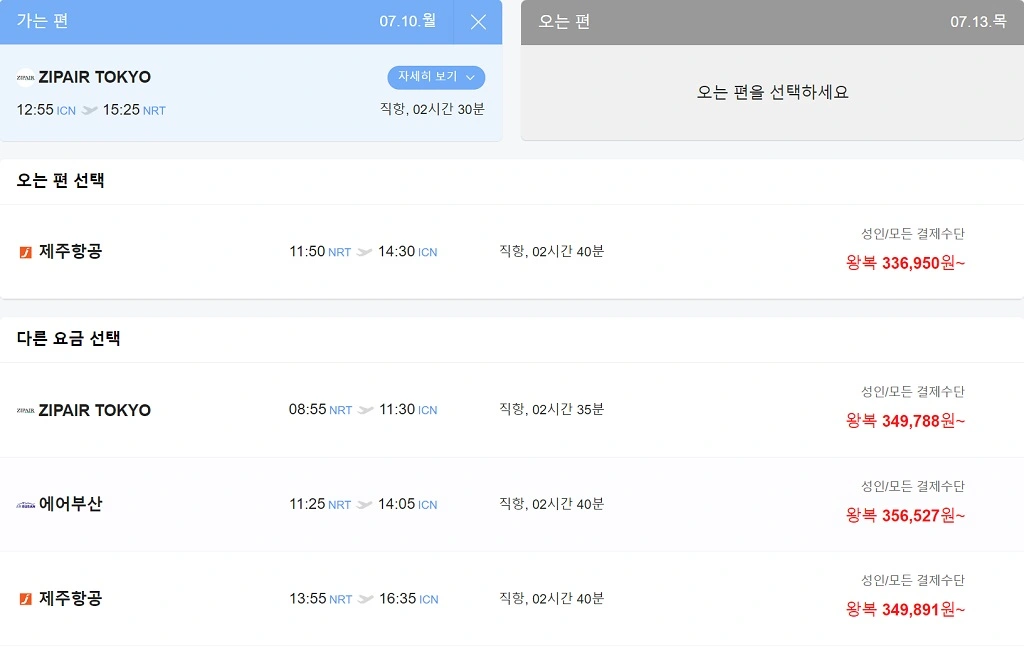Expand 자세히 보기 details for the ZIPAIR flight
The image size is (1024, 648).
(428, 77)
